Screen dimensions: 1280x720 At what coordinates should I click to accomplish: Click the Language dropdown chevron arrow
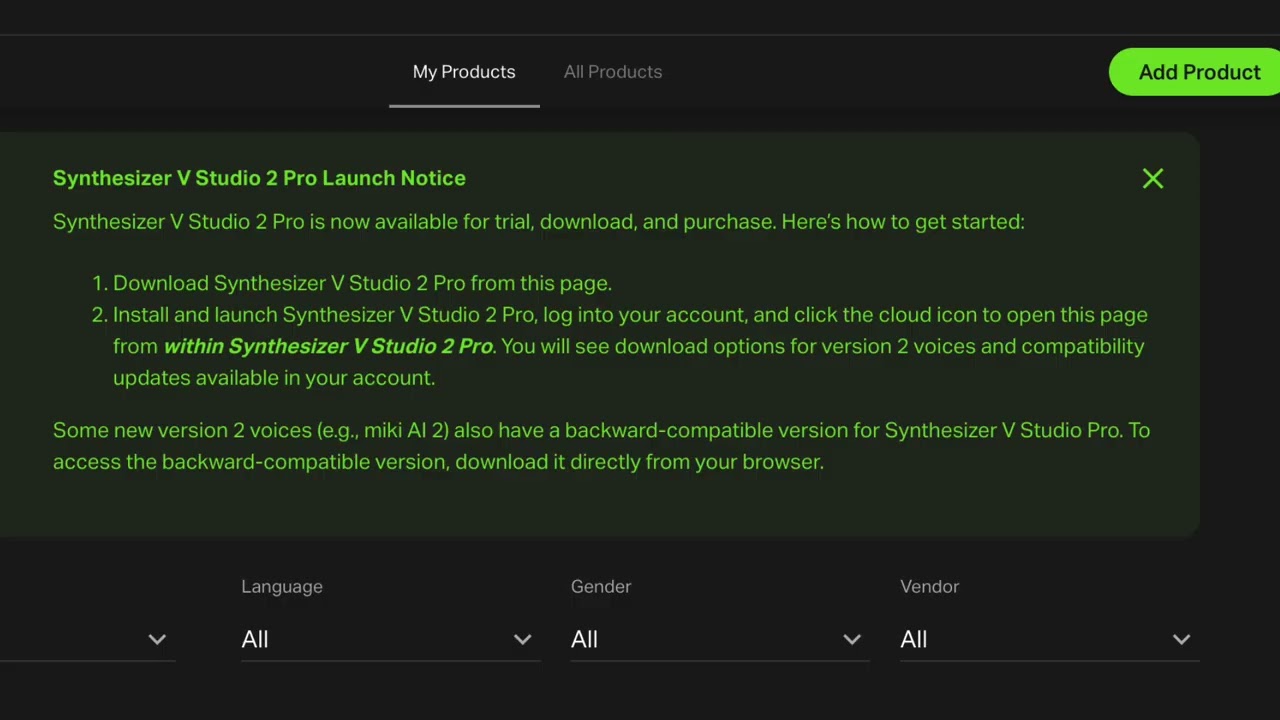pos(522,640)
